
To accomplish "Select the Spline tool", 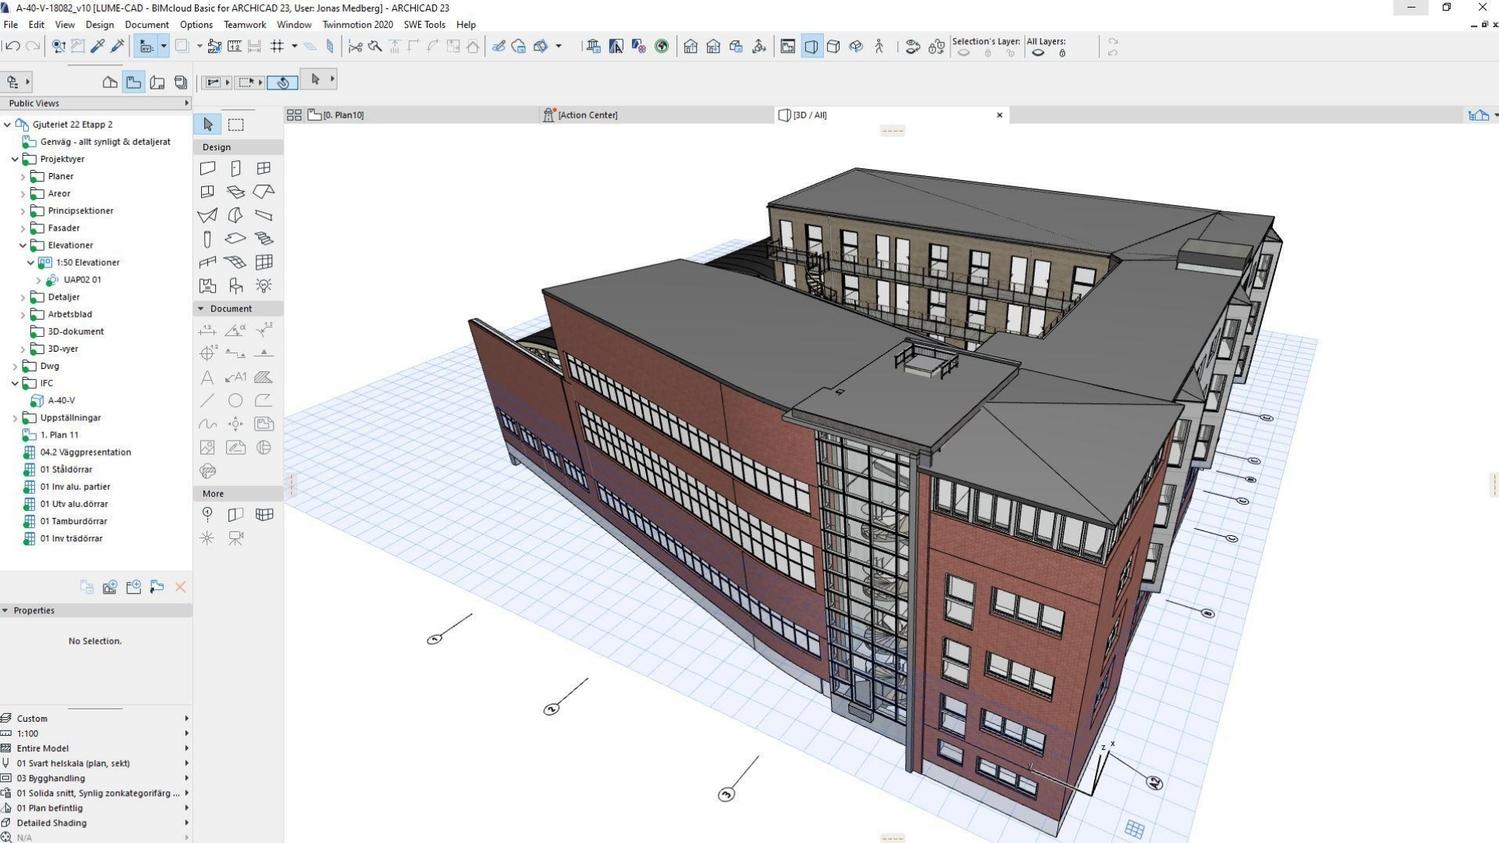I will 208,424.
